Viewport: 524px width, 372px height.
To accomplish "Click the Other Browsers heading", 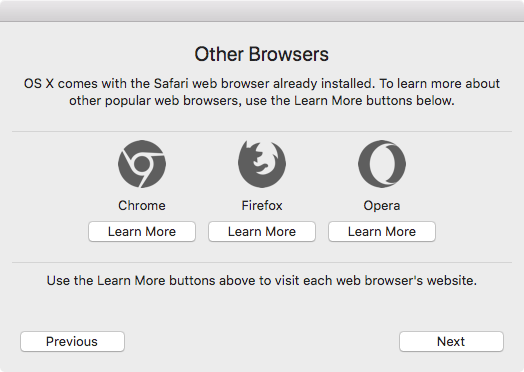I will (262, 54).
